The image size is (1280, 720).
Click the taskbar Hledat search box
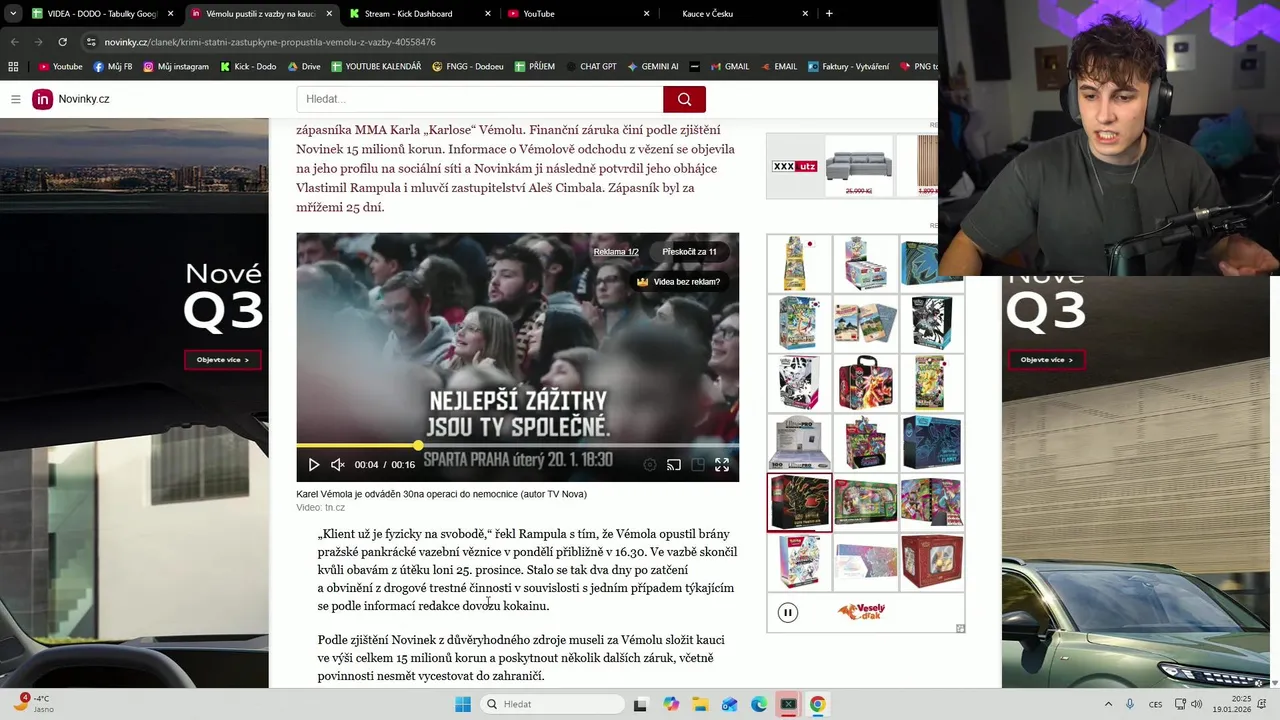click(553, 704)
